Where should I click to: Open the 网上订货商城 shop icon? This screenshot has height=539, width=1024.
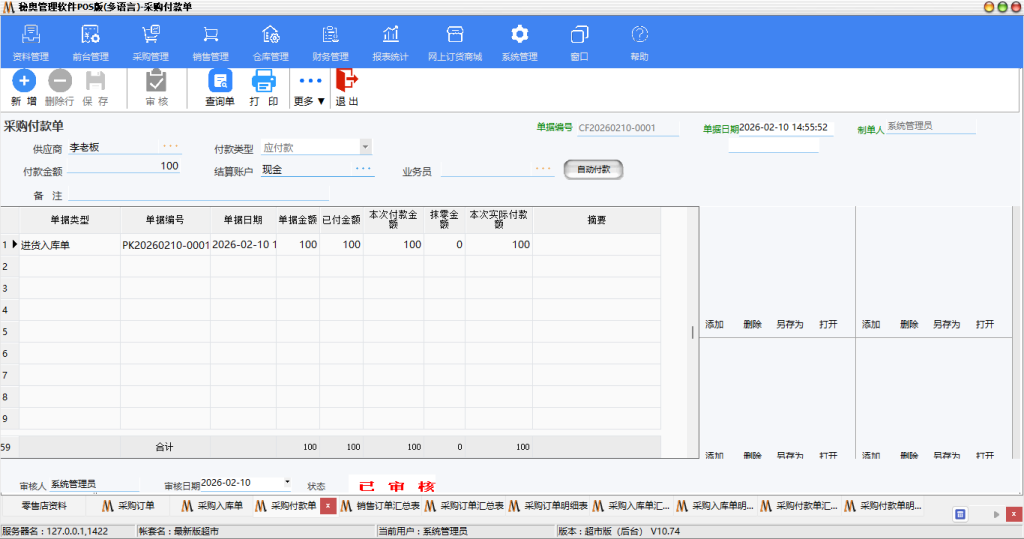(454, 35)
